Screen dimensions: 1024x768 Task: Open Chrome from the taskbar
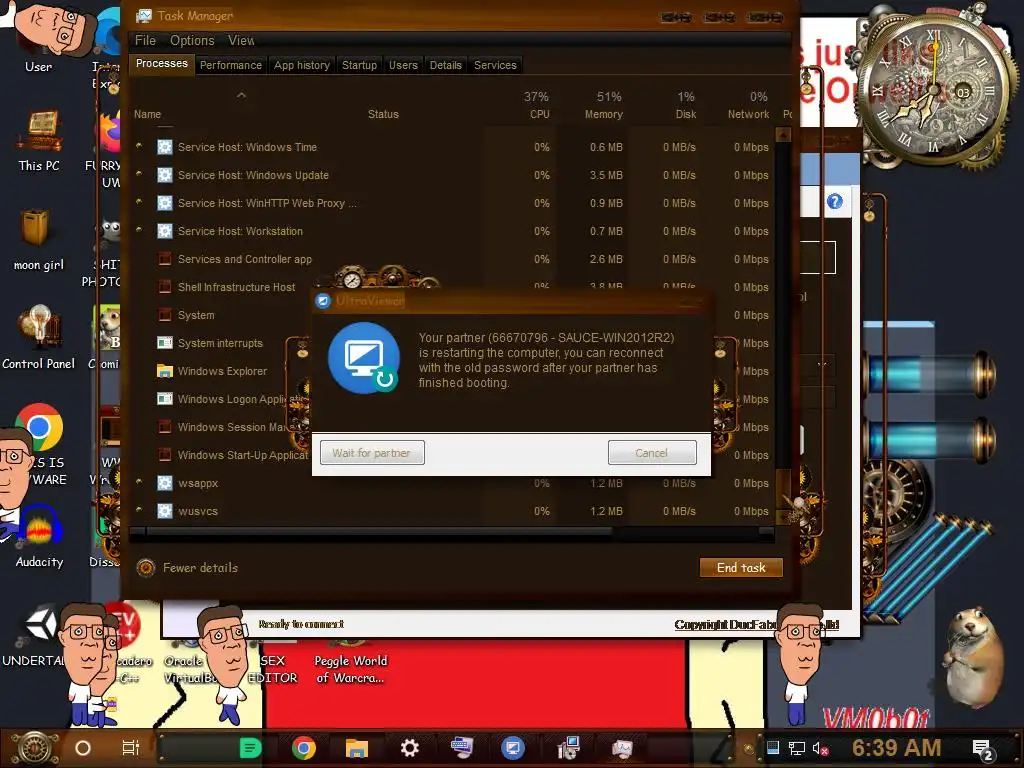304,748
